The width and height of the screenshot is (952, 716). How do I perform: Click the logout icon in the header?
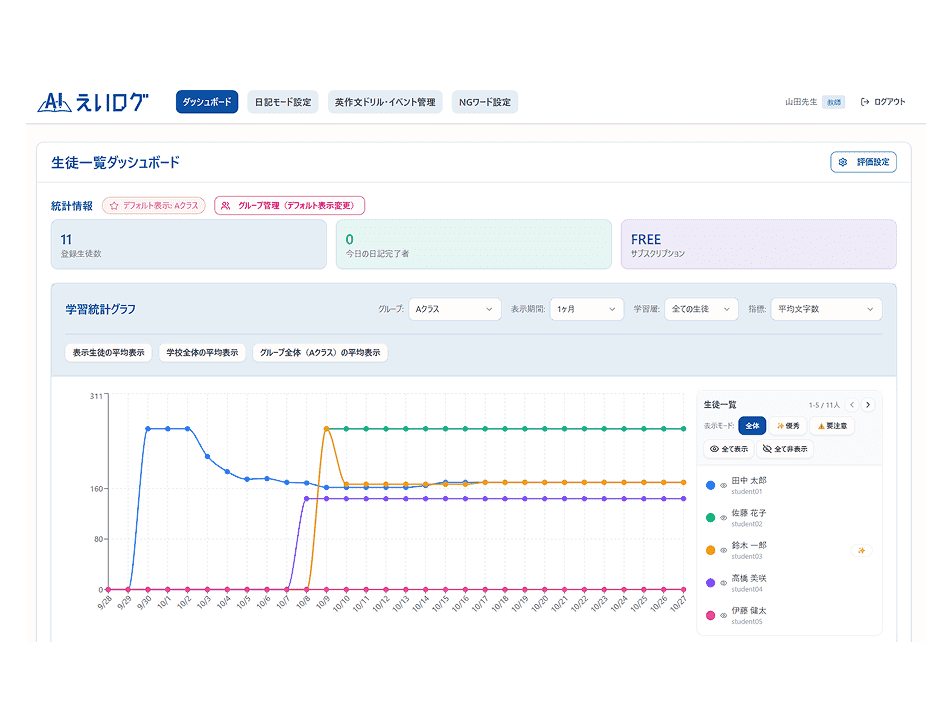(x=864, y=102)
